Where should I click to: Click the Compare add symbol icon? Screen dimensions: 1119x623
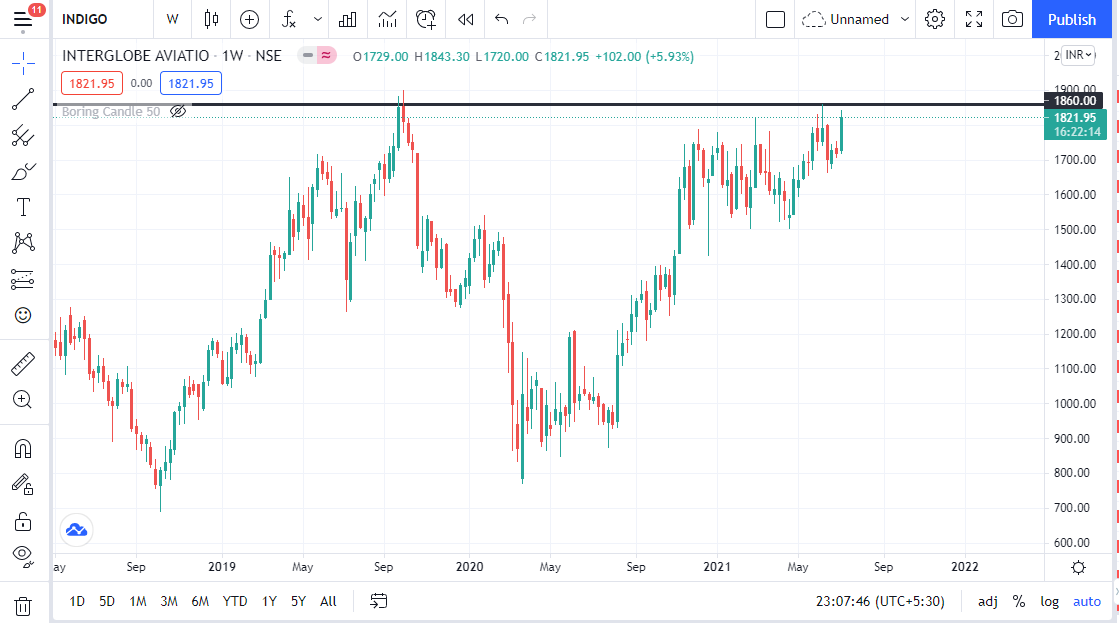[249, 19]
